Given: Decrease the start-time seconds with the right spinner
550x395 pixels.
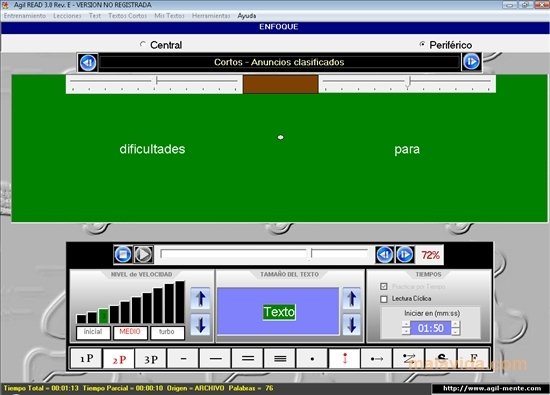Looking at the screenshot, I should [x=456, y=331].
